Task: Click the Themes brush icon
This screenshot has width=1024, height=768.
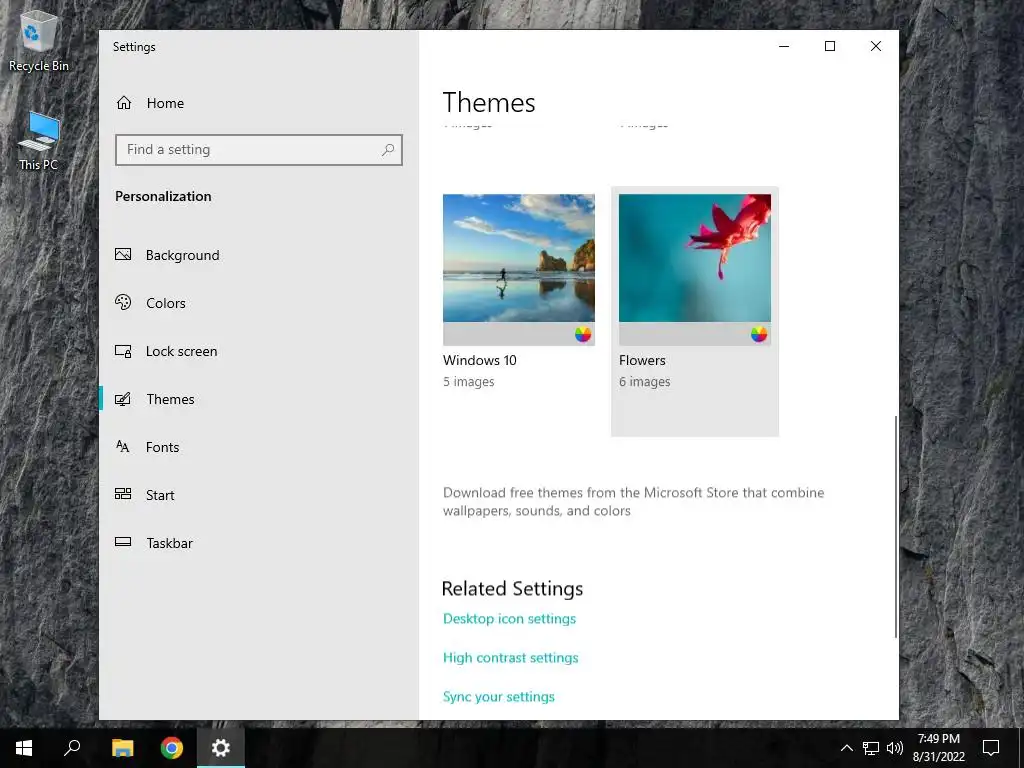Action: pos(123,399)
